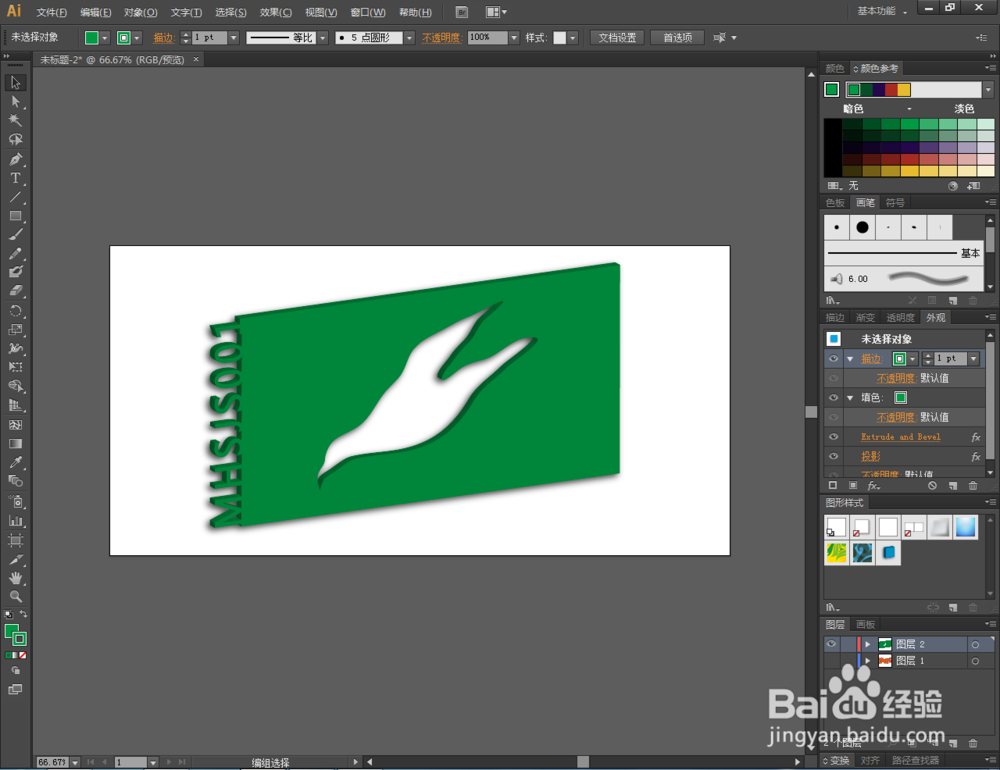The width and height of the screenshot is (1000, 770).
Task: Select the Eraser tool
Action: tap(15, 291)
